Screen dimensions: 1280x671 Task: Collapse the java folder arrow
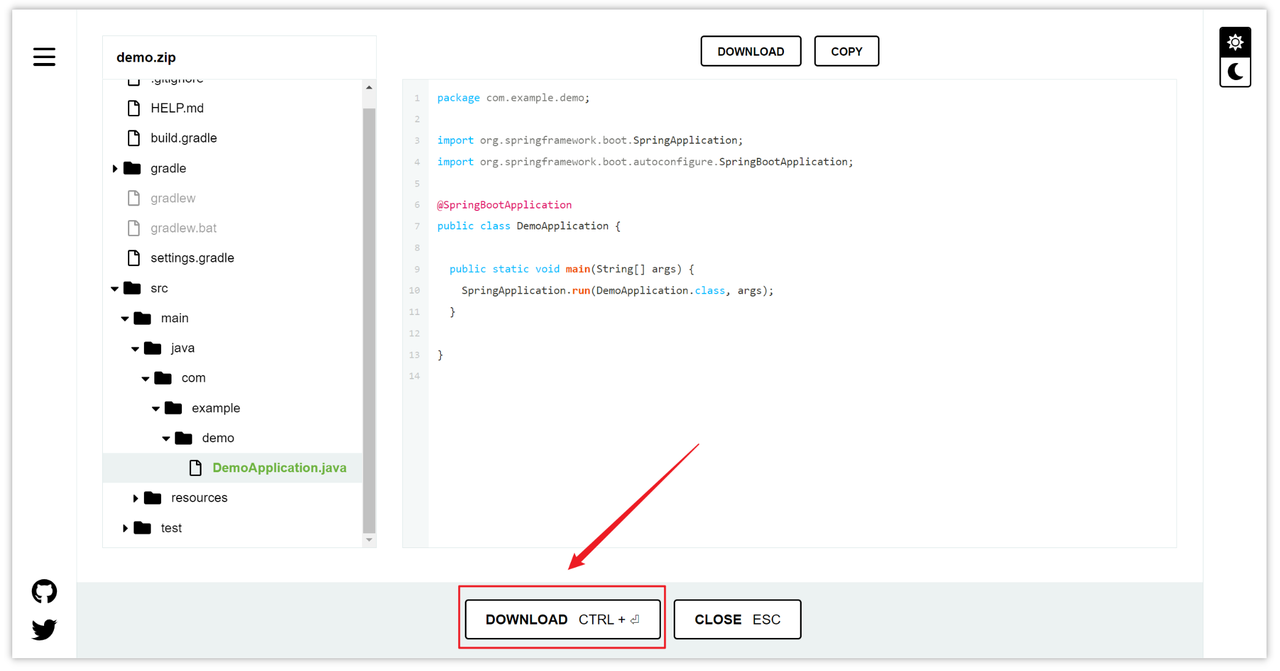[135, 349]
